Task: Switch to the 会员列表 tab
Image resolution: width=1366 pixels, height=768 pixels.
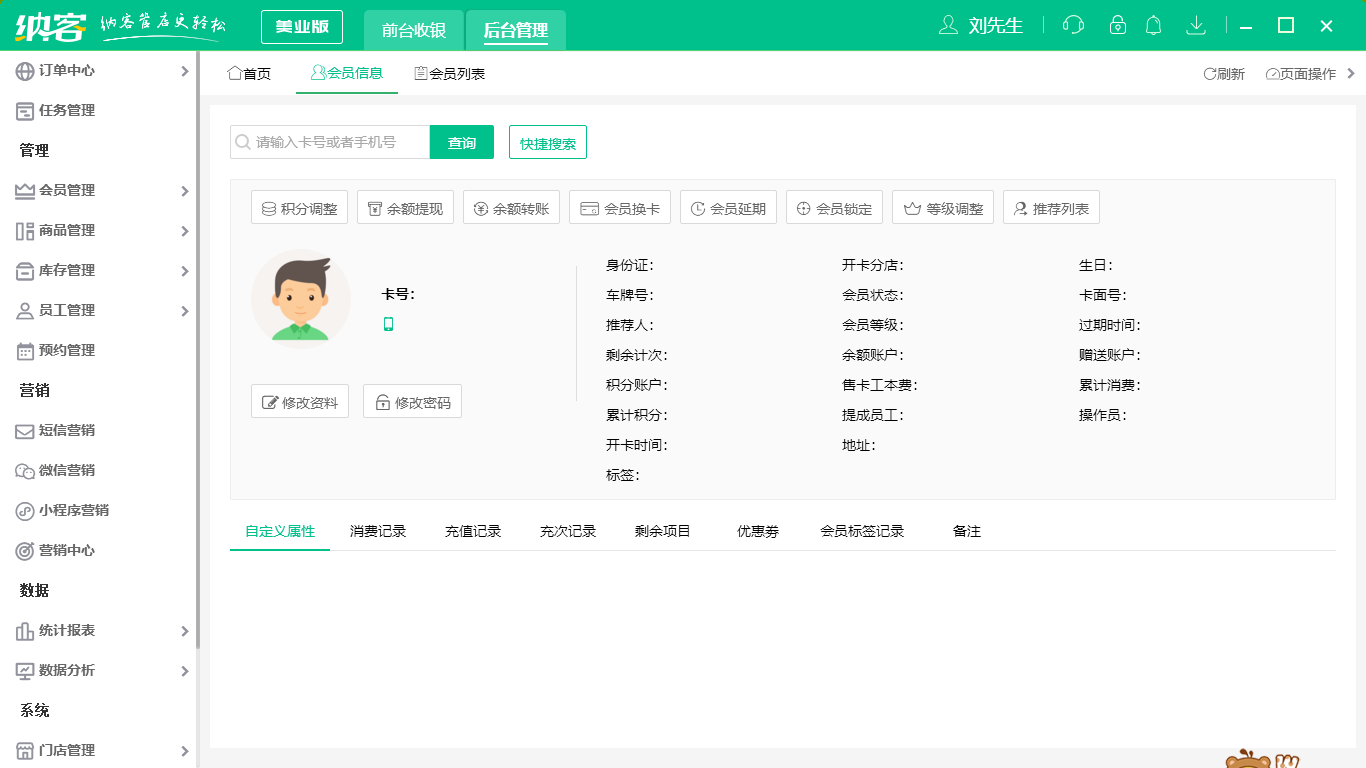Action: tap(449, 72)
